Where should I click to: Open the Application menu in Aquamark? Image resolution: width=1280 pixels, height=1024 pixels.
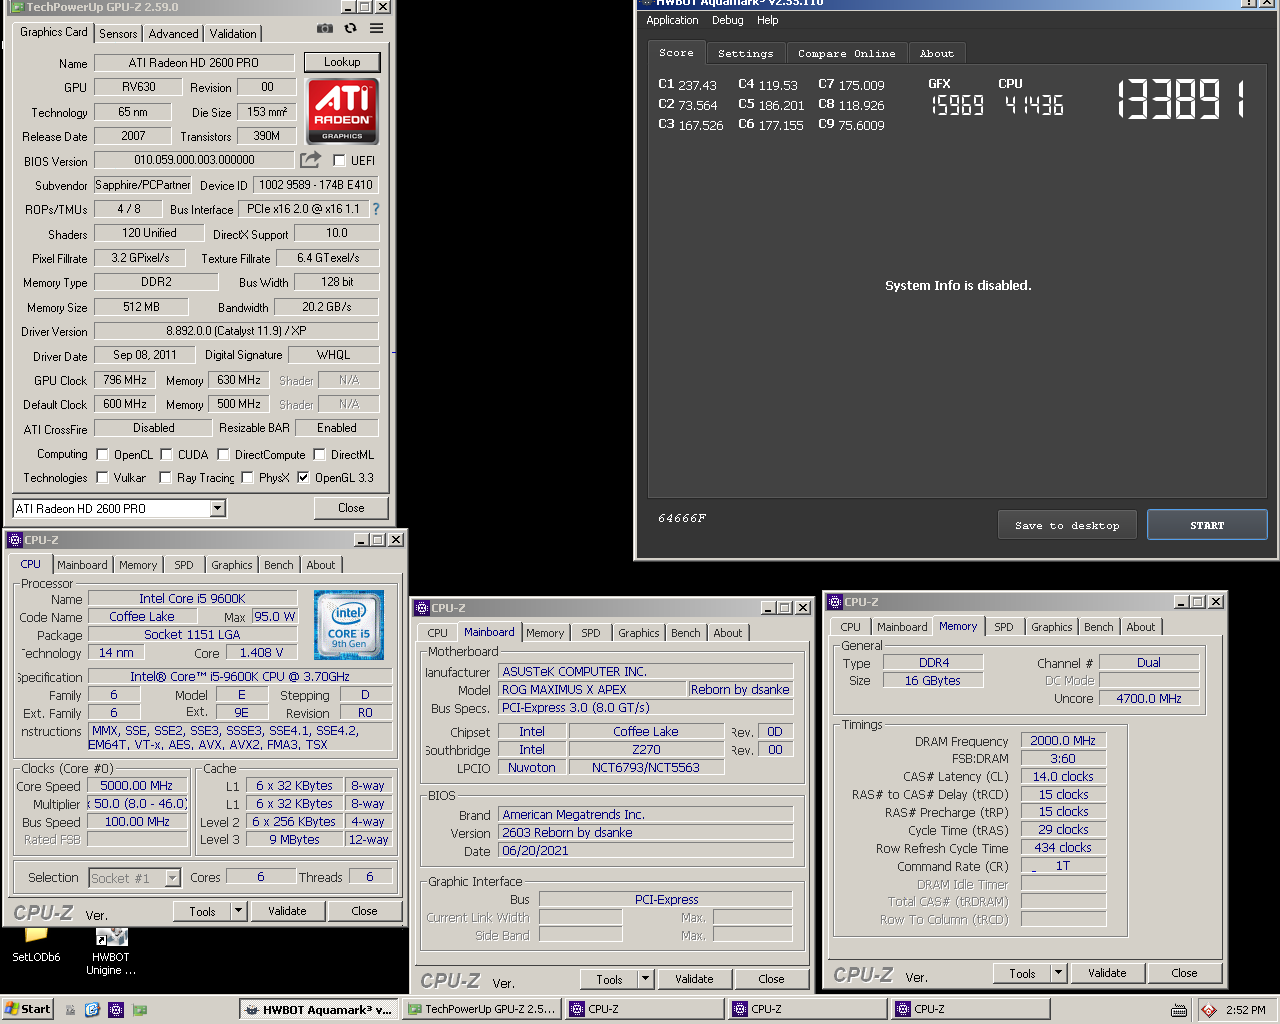click(x=672, y=20)
